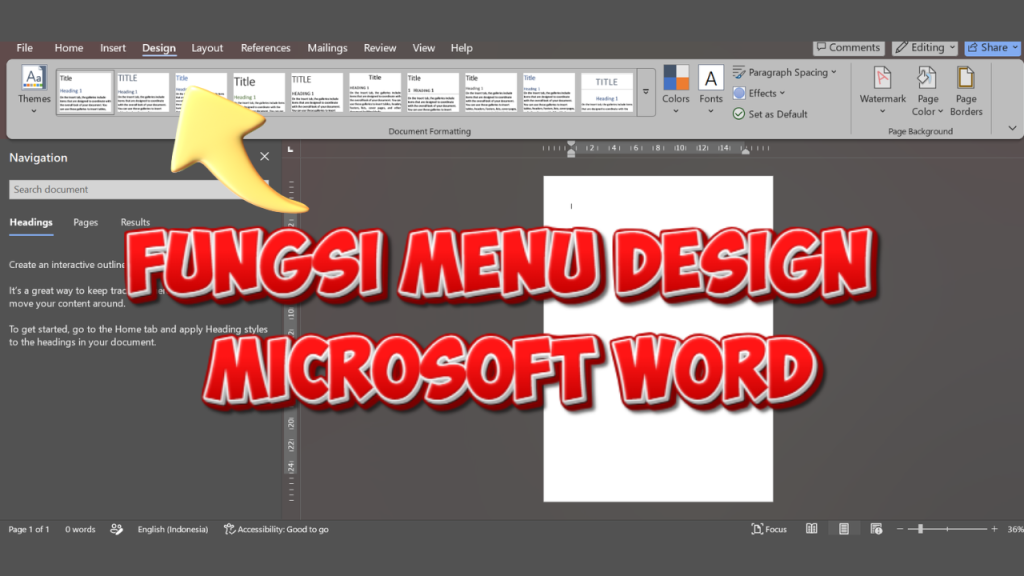Switch to Web Layout view
1024x576 pixels.
click(x=876, y=529)
